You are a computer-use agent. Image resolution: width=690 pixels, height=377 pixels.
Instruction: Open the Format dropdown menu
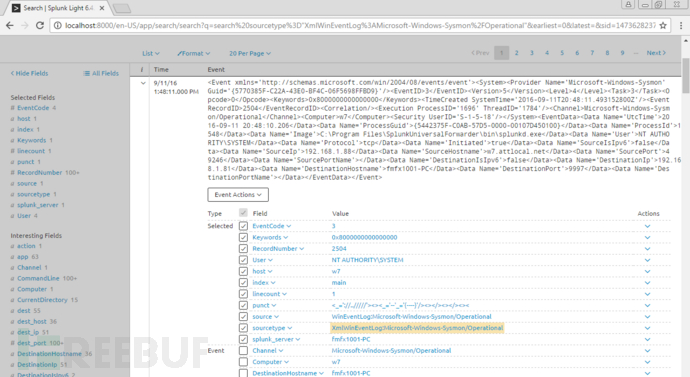[194, 53]
